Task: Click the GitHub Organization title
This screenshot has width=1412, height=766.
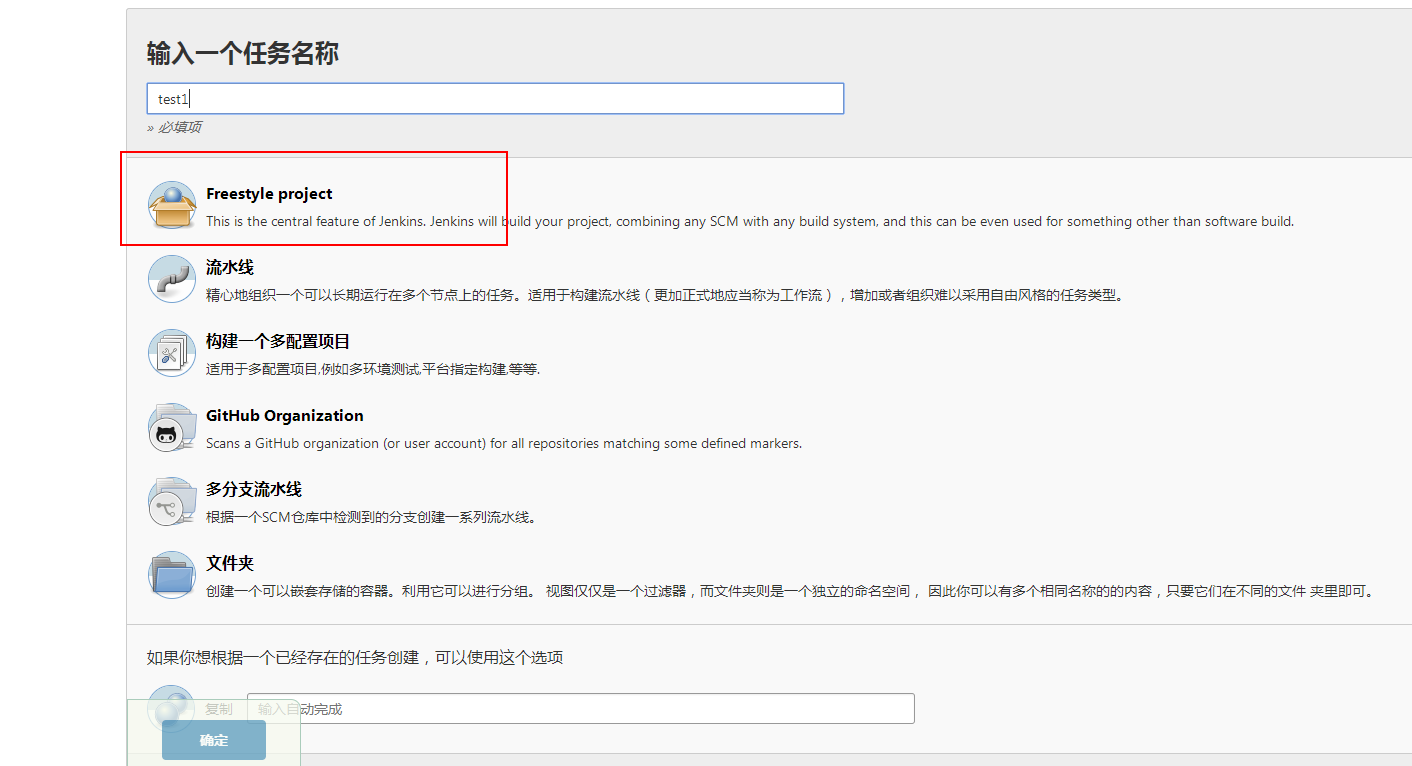Action: tap(285, 416)
